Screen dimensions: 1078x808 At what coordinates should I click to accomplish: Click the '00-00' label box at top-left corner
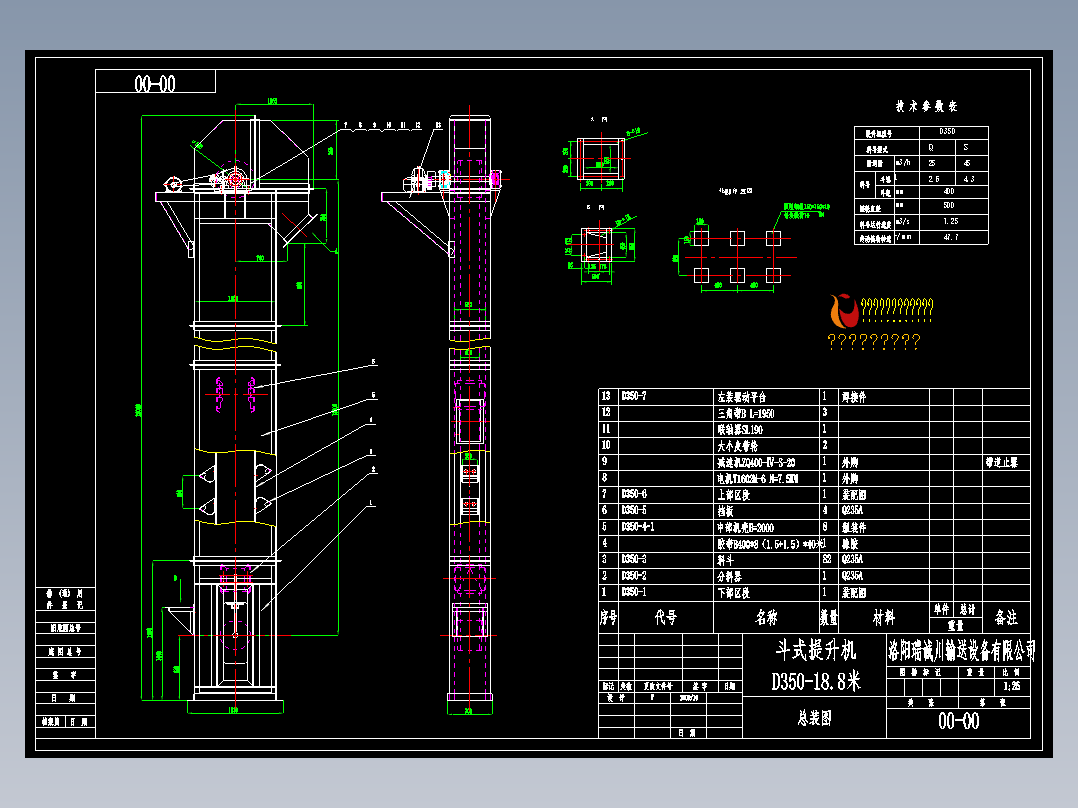pyautogui.click(x=155, y=81)
